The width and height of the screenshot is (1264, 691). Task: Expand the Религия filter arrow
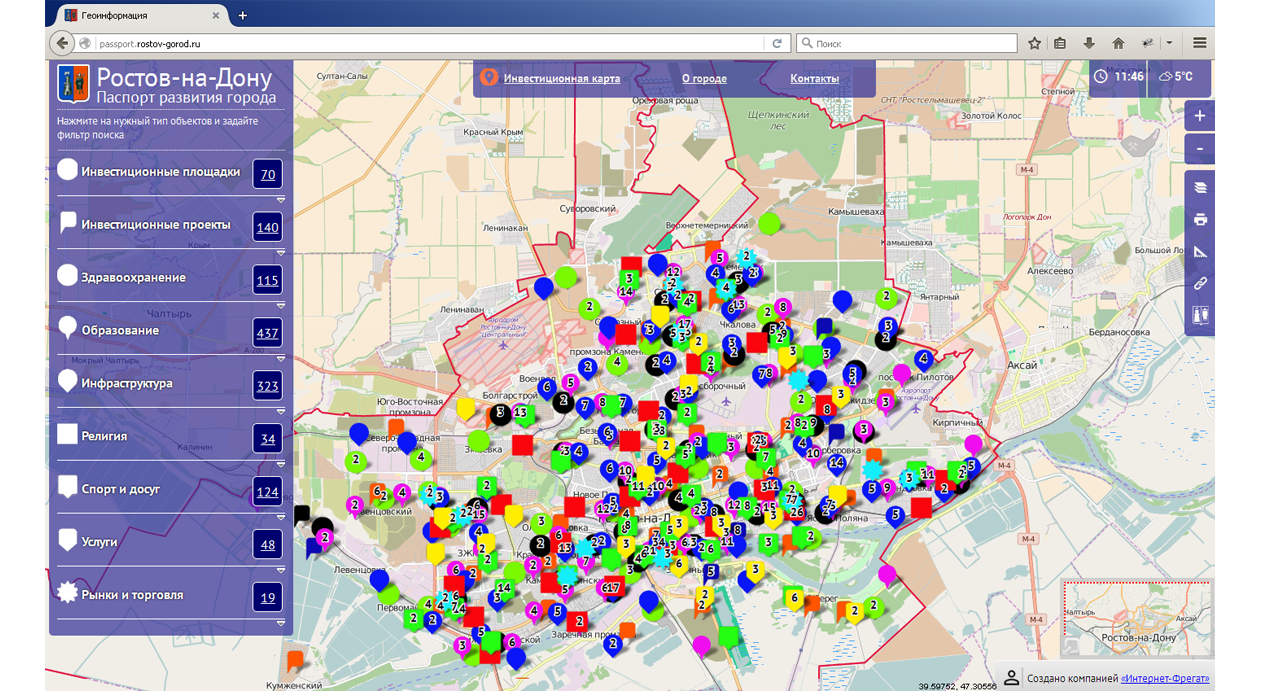point(281,464)
